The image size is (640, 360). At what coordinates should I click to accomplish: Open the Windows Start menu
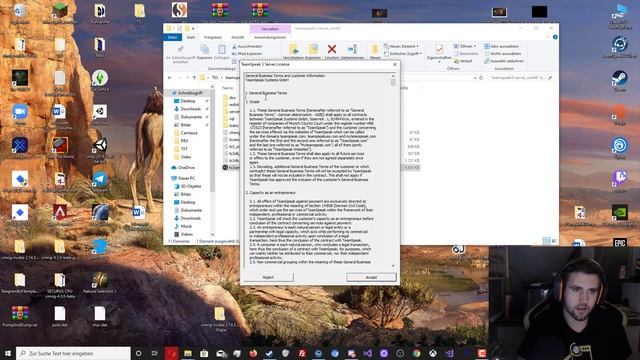point(8,353)
